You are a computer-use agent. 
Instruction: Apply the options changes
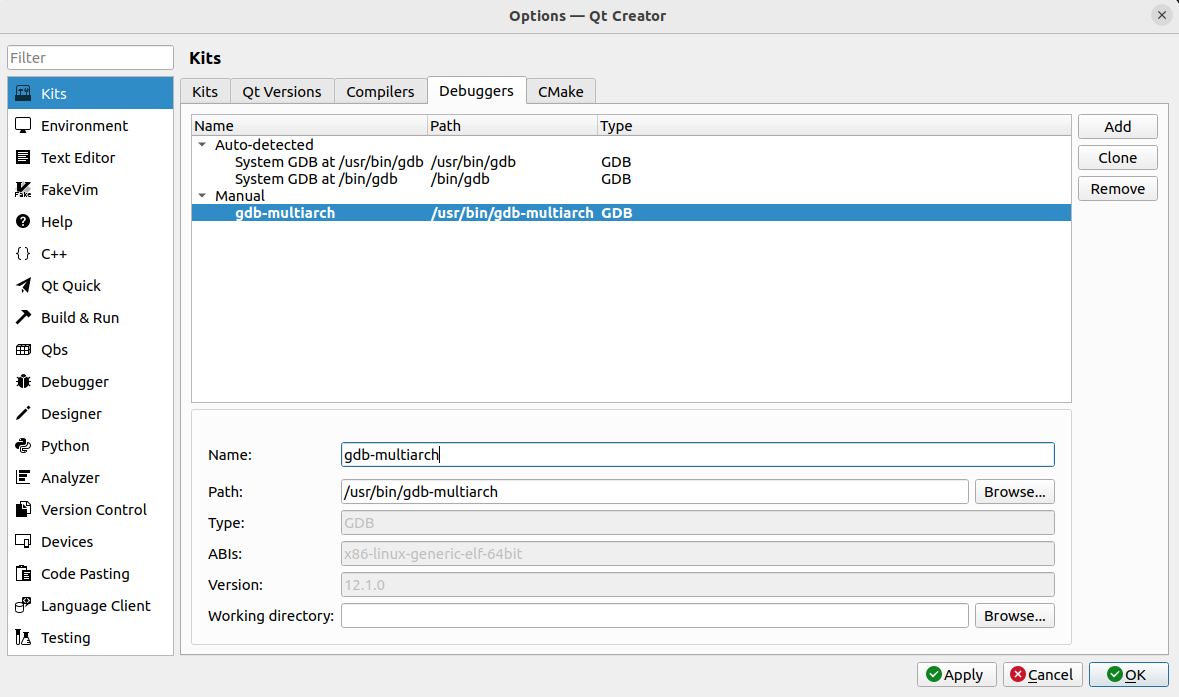pos(956,674)
